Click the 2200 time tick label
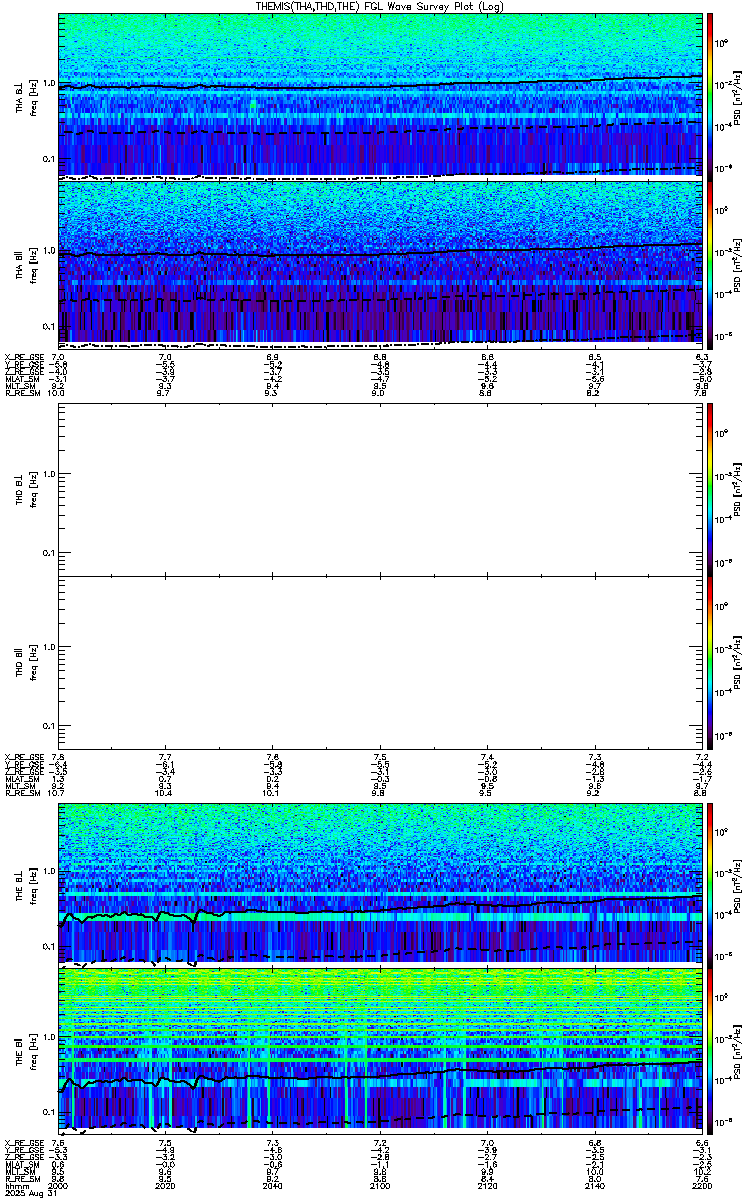Viewport: 750px width, 1200px height. coord(702,1186)
